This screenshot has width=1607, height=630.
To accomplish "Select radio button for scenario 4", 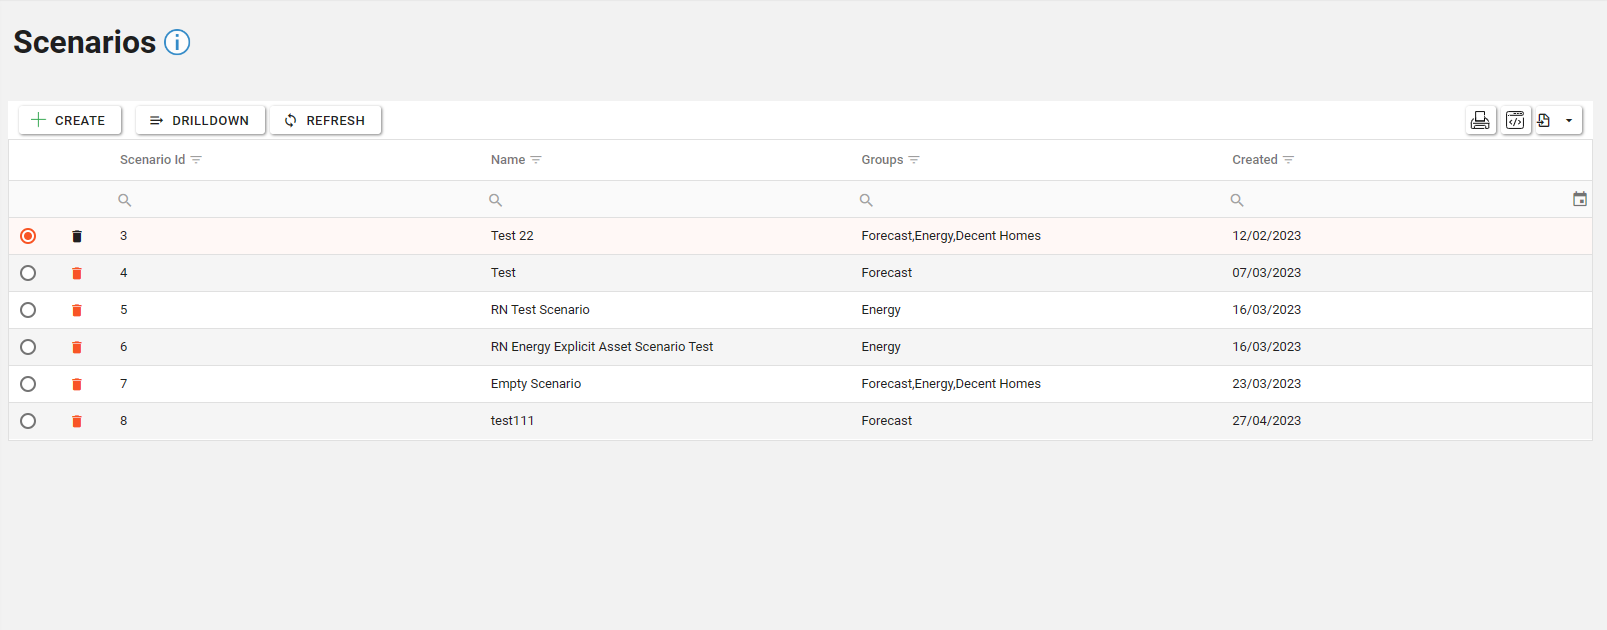I will pyautogui.click(x=28, y=273).
